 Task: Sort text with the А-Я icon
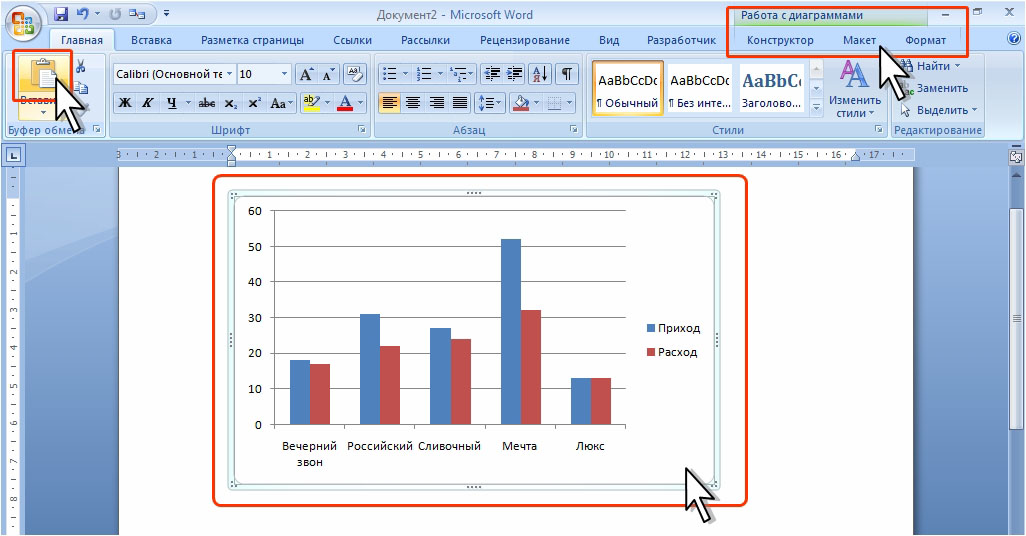540,74
